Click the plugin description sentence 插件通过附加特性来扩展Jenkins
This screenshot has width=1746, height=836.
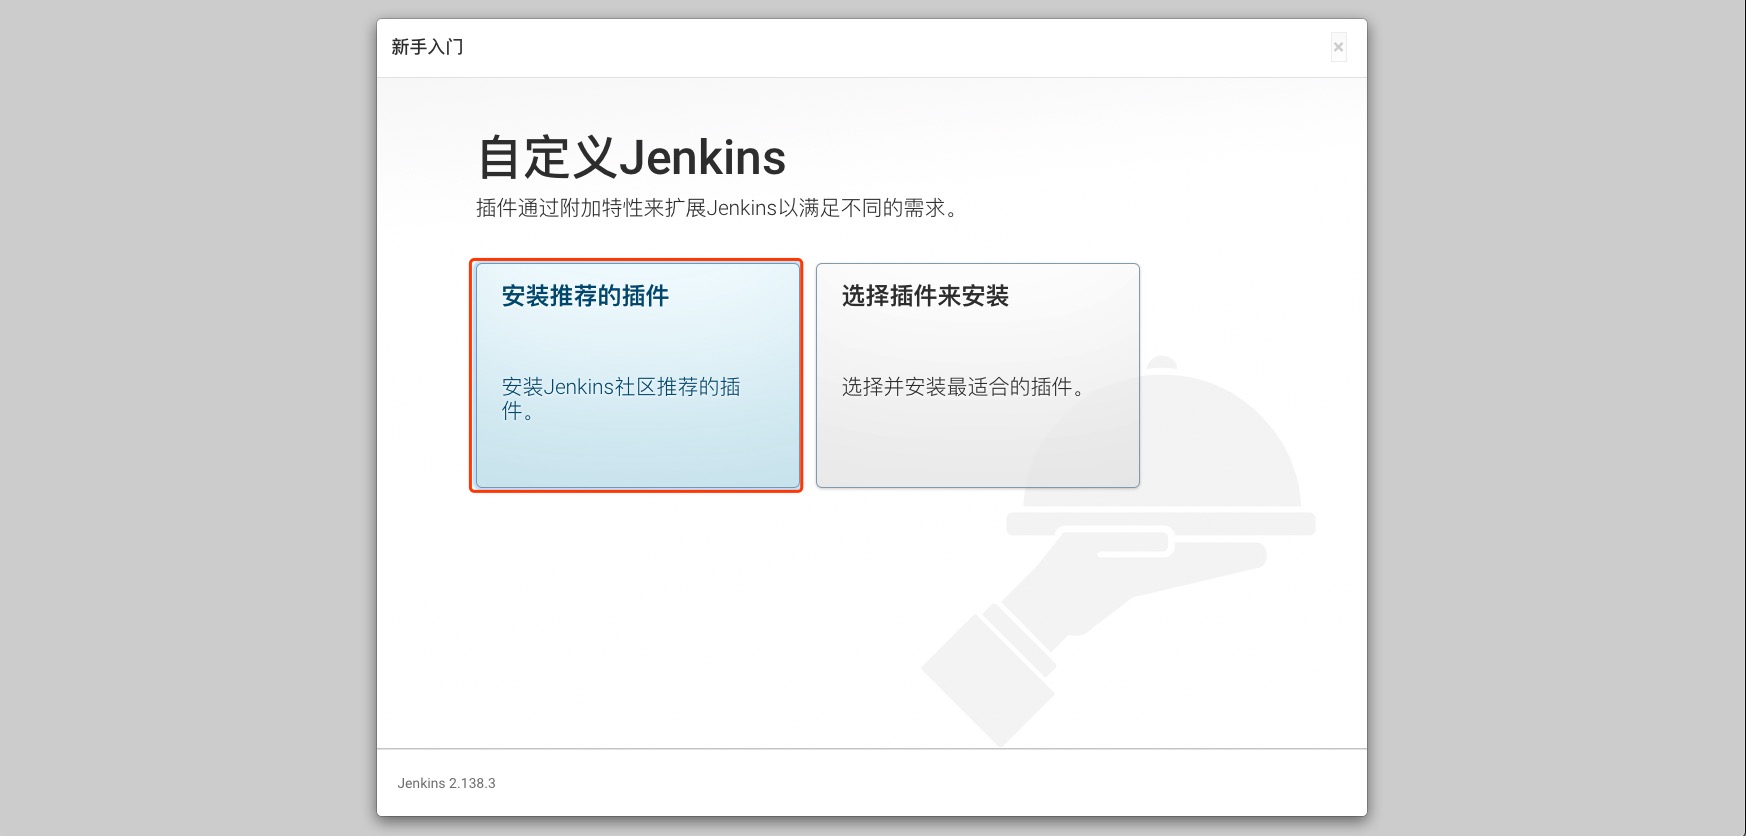(x=717, y=208)
